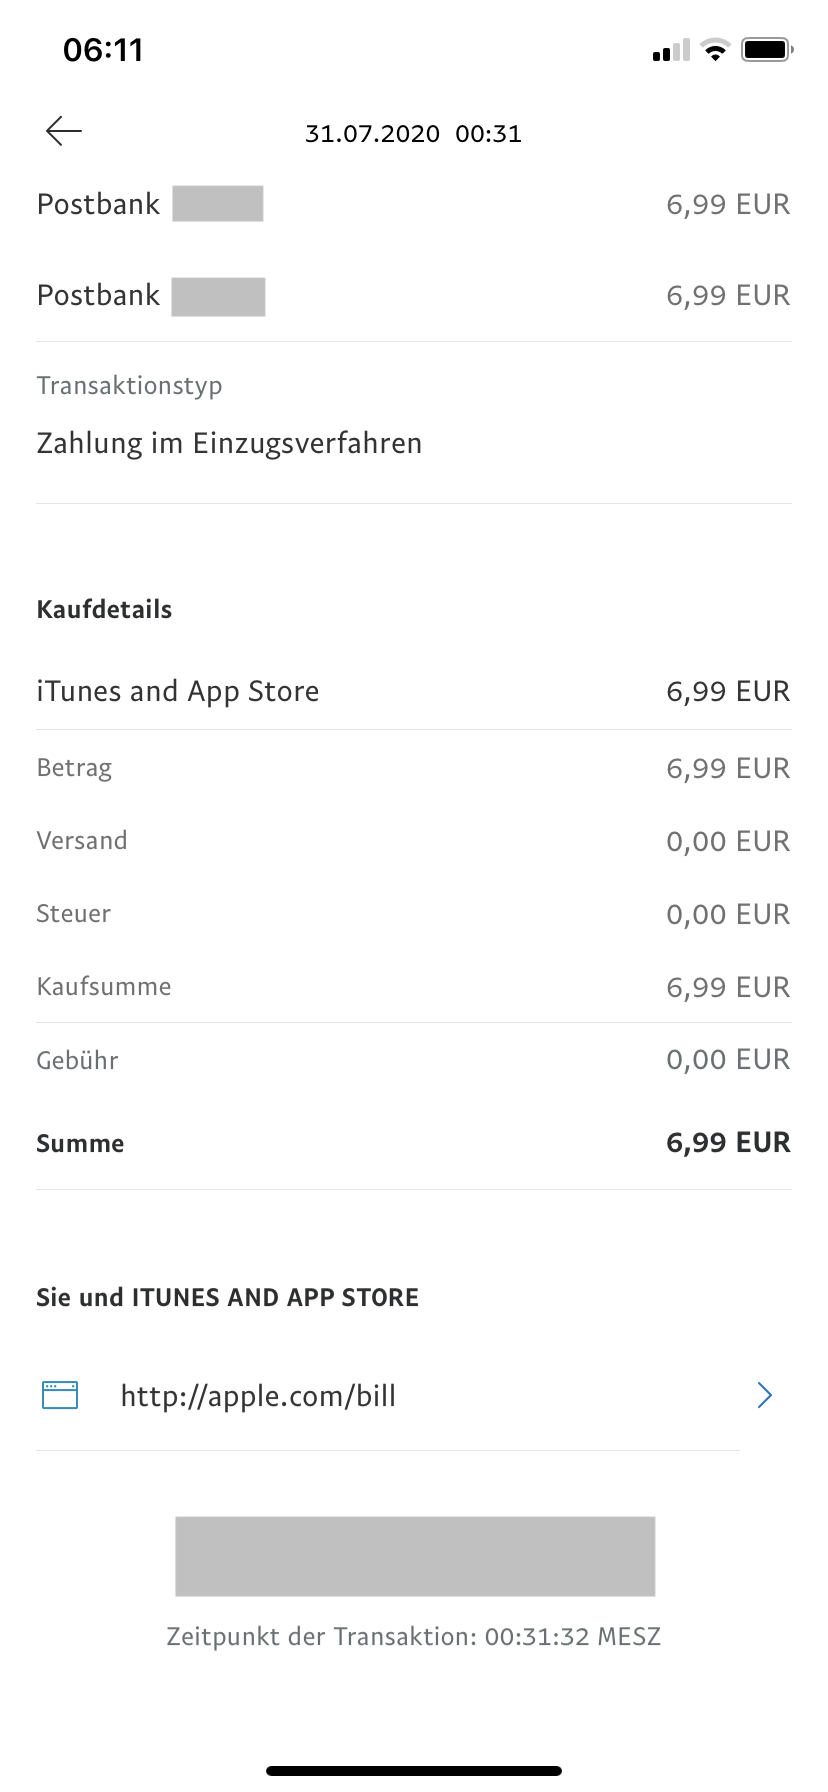The width and height of the screenshot is (828, 1792).
Task: Tap the Kaufsumme amount row
Action: pos(413,987)
